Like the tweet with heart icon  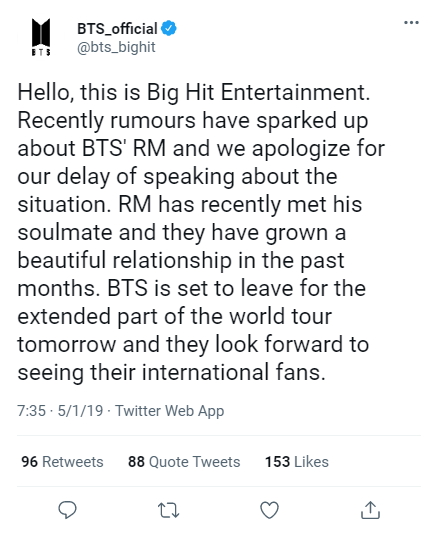pyautogui.click(x=269, y=510)
